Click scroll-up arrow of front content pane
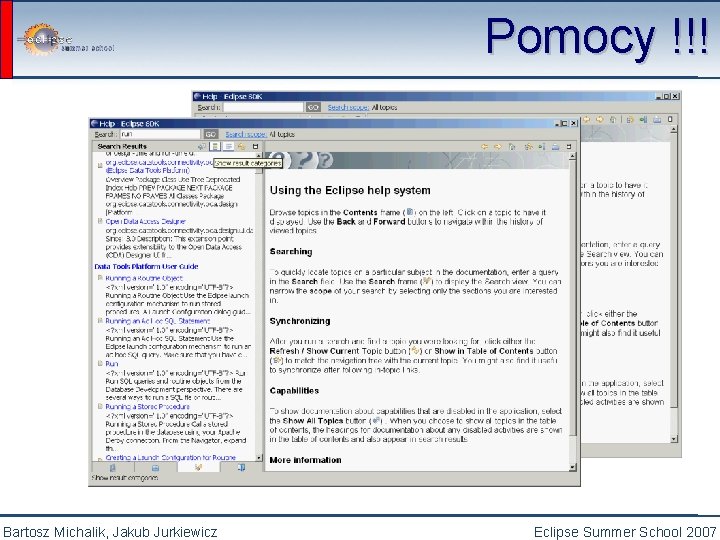 click(572, 157)
